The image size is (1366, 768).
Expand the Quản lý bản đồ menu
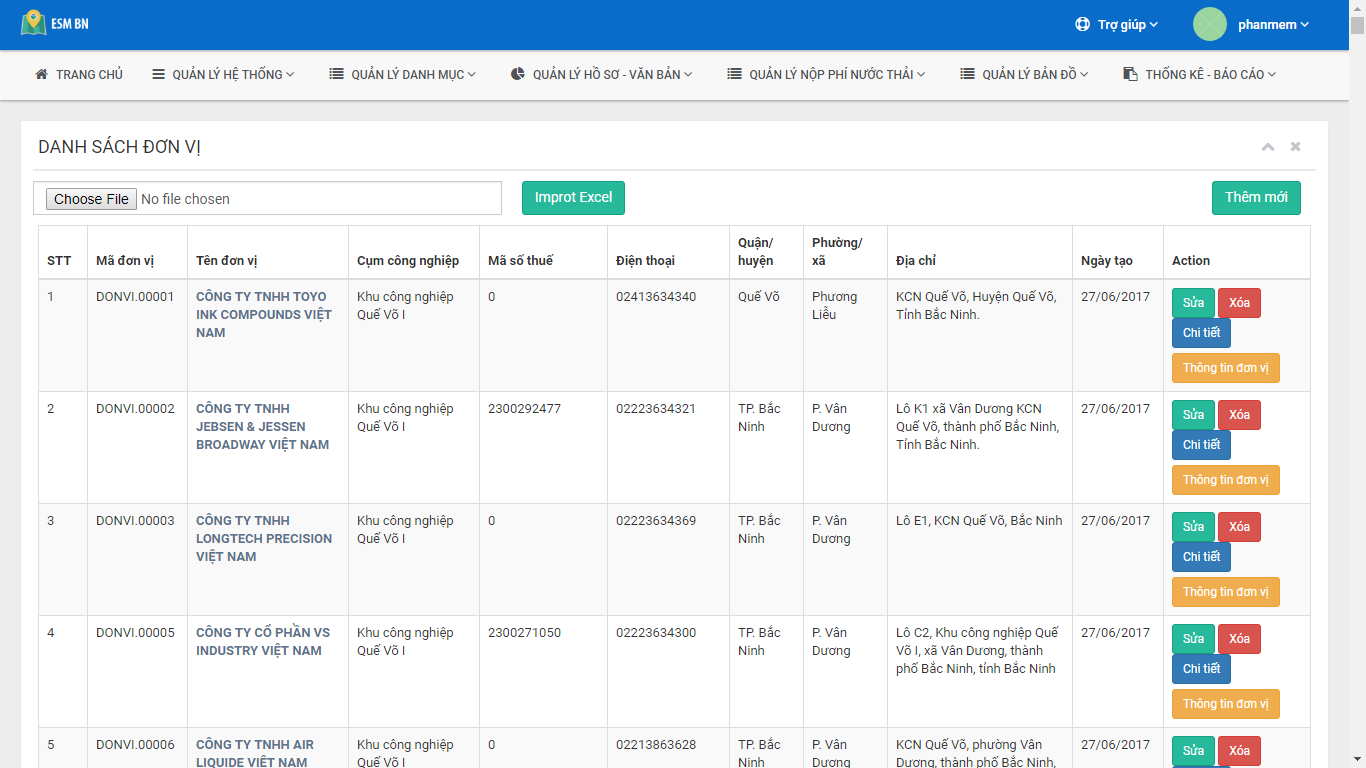pos(1024,74)
